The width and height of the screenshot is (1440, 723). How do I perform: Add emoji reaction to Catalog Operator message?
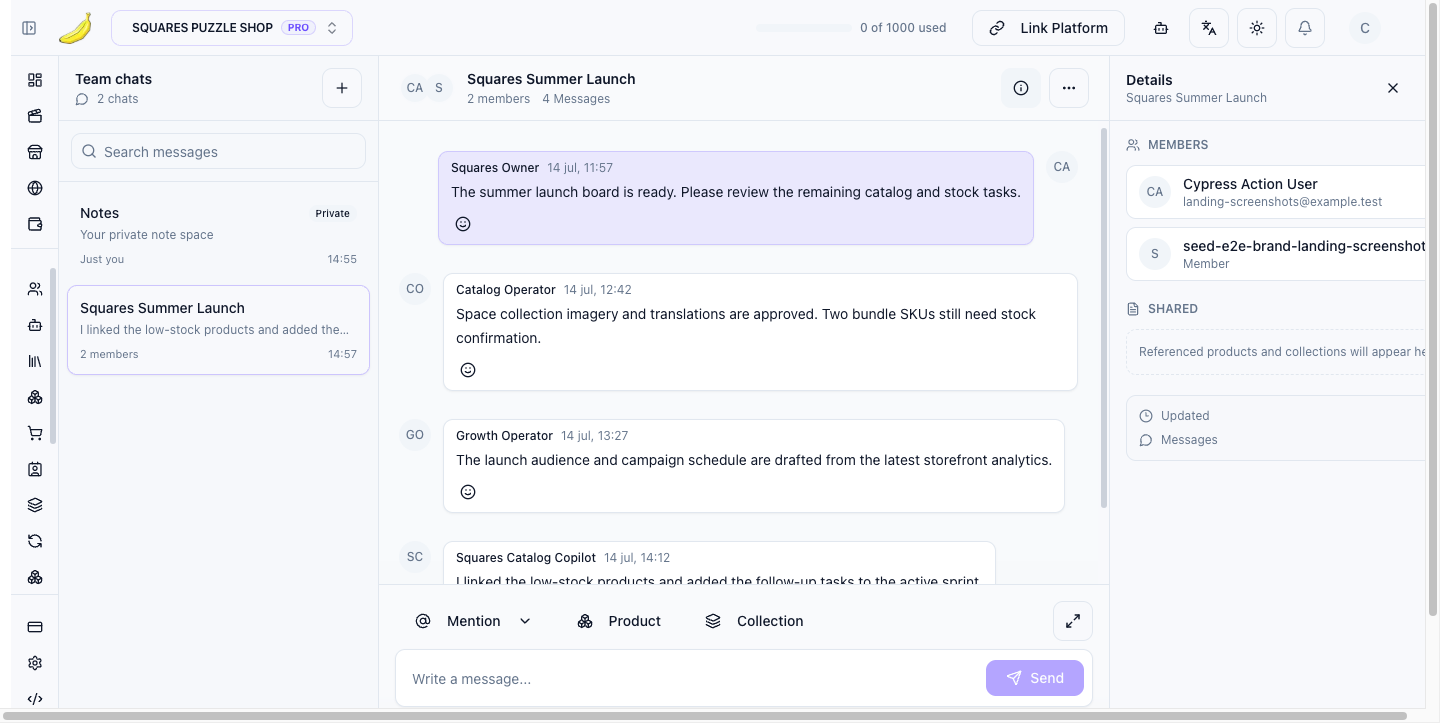(468, 370)
